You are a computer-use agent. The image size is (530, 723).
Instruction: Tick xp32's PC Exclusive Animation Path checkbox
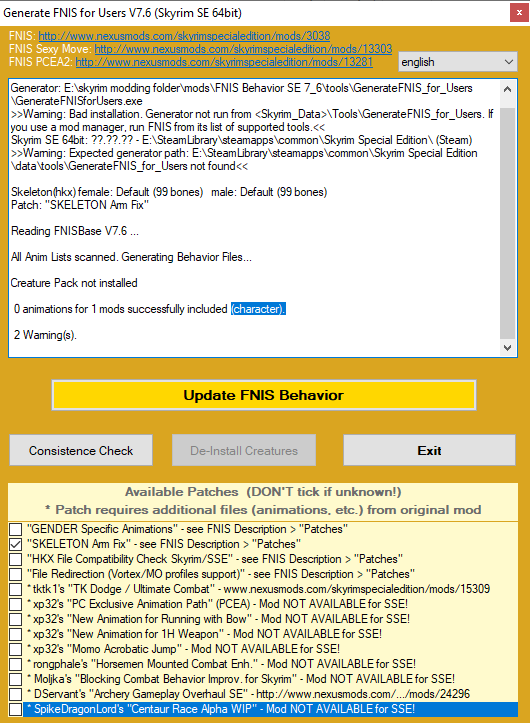16,604
